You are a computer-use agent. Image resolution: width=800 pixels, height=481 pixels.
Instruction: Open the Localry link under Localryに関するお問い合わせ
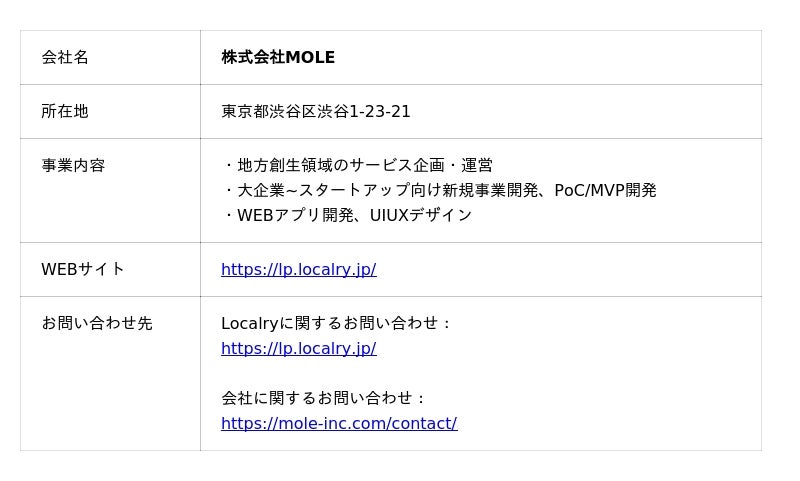click(298, 348)
